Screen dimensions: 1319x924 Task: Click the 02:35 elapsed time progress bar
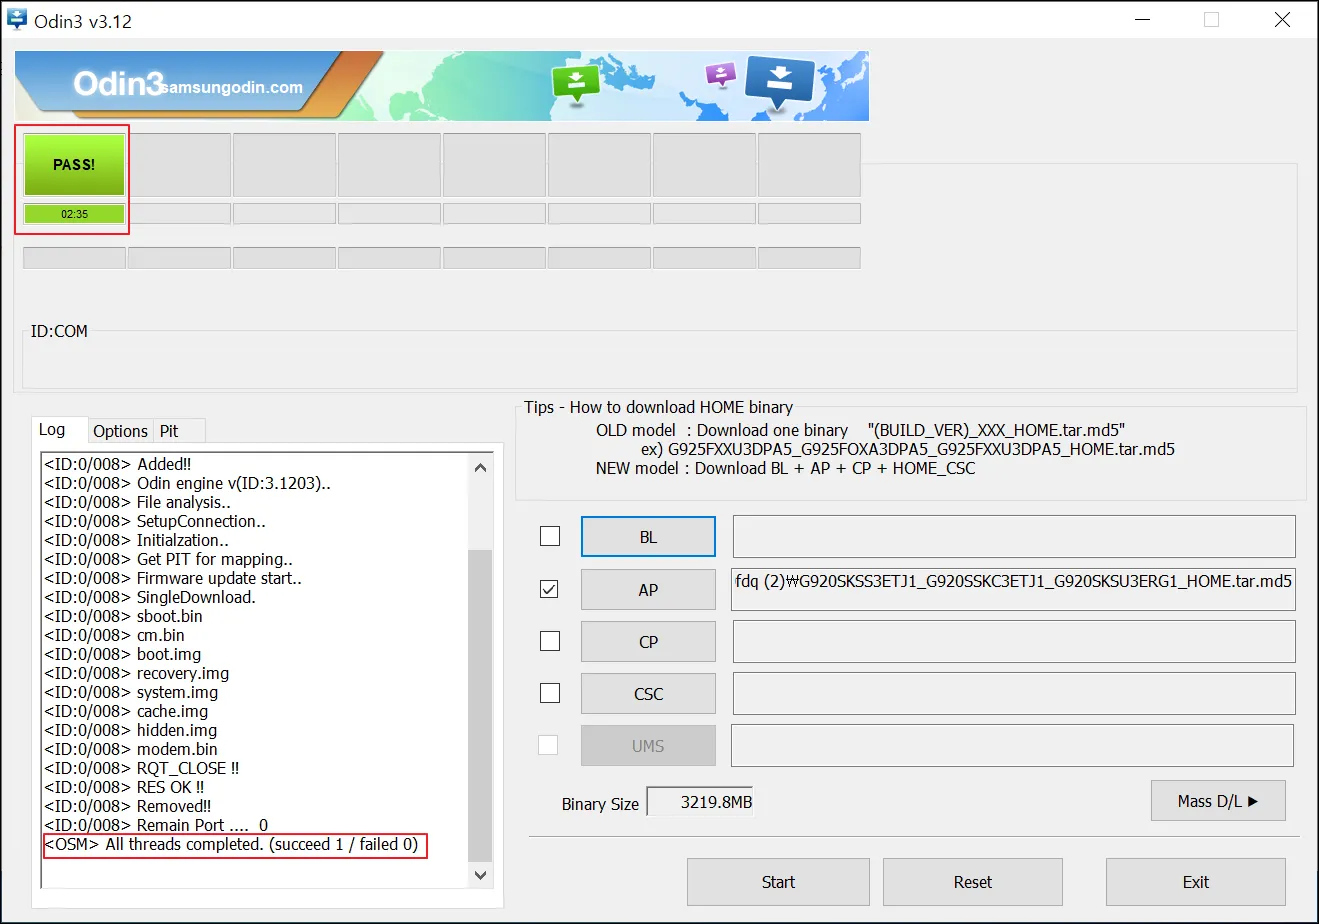point(74,214)
